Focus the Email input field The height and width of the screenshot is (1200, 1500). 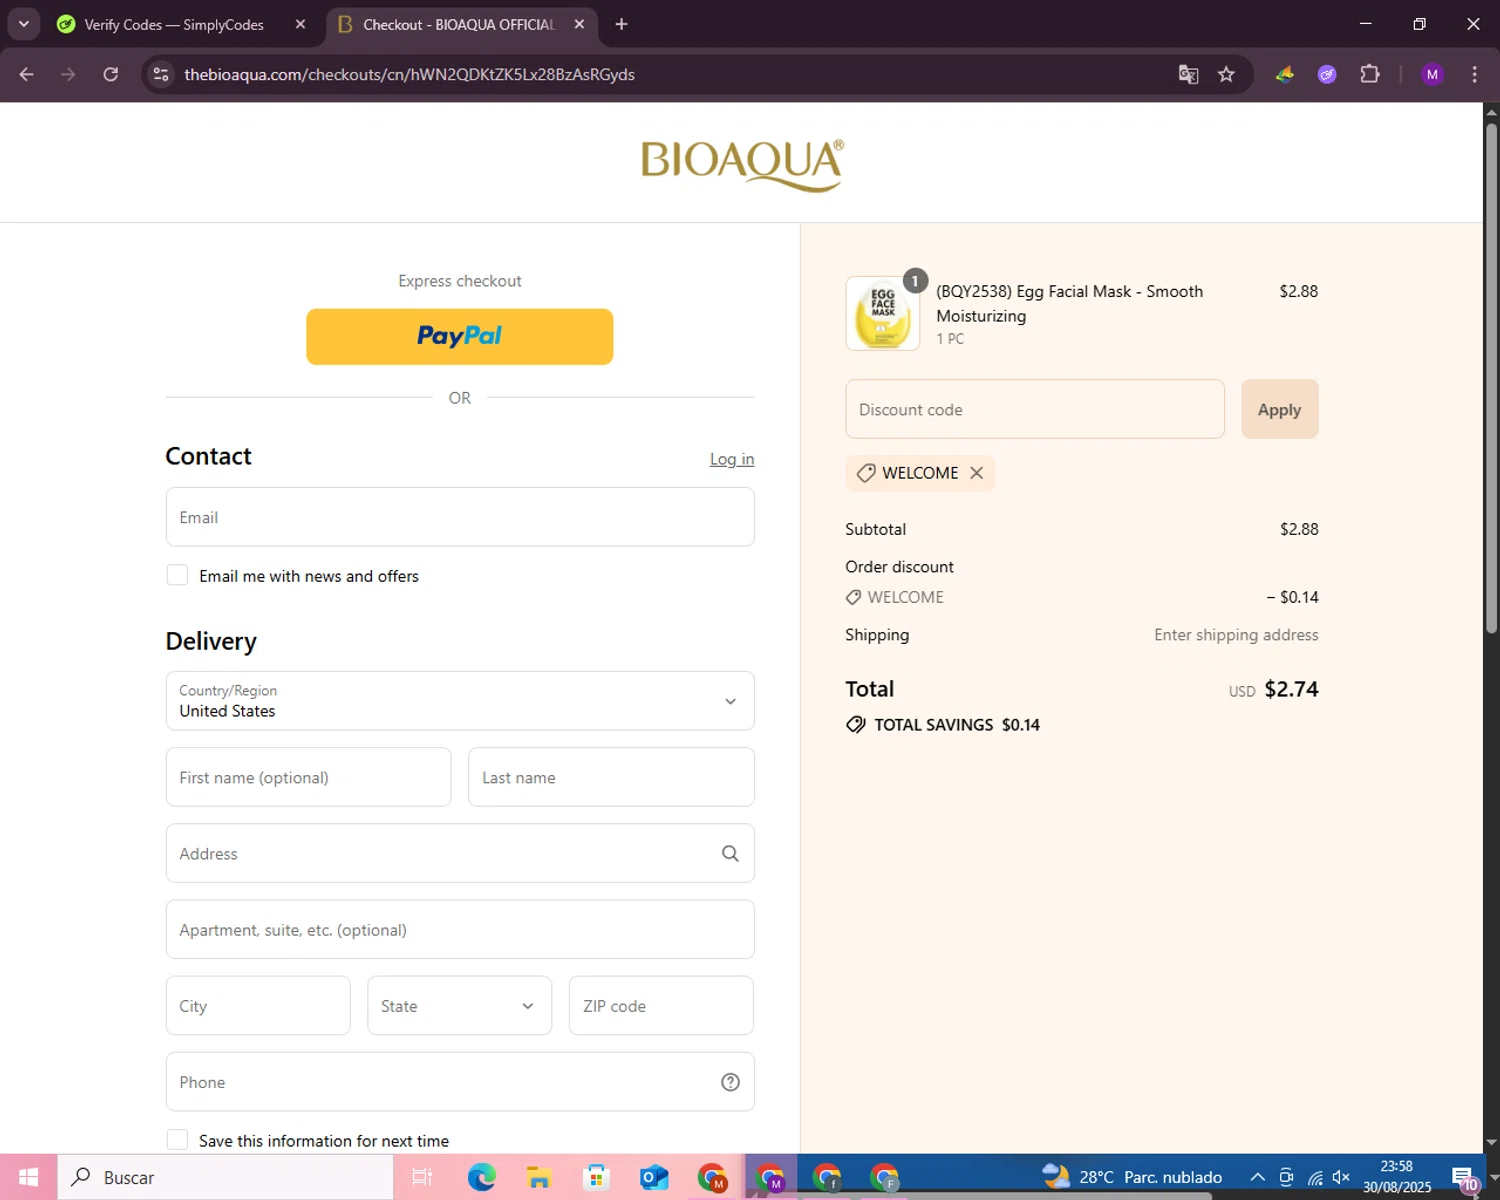[x=460, y=517]
